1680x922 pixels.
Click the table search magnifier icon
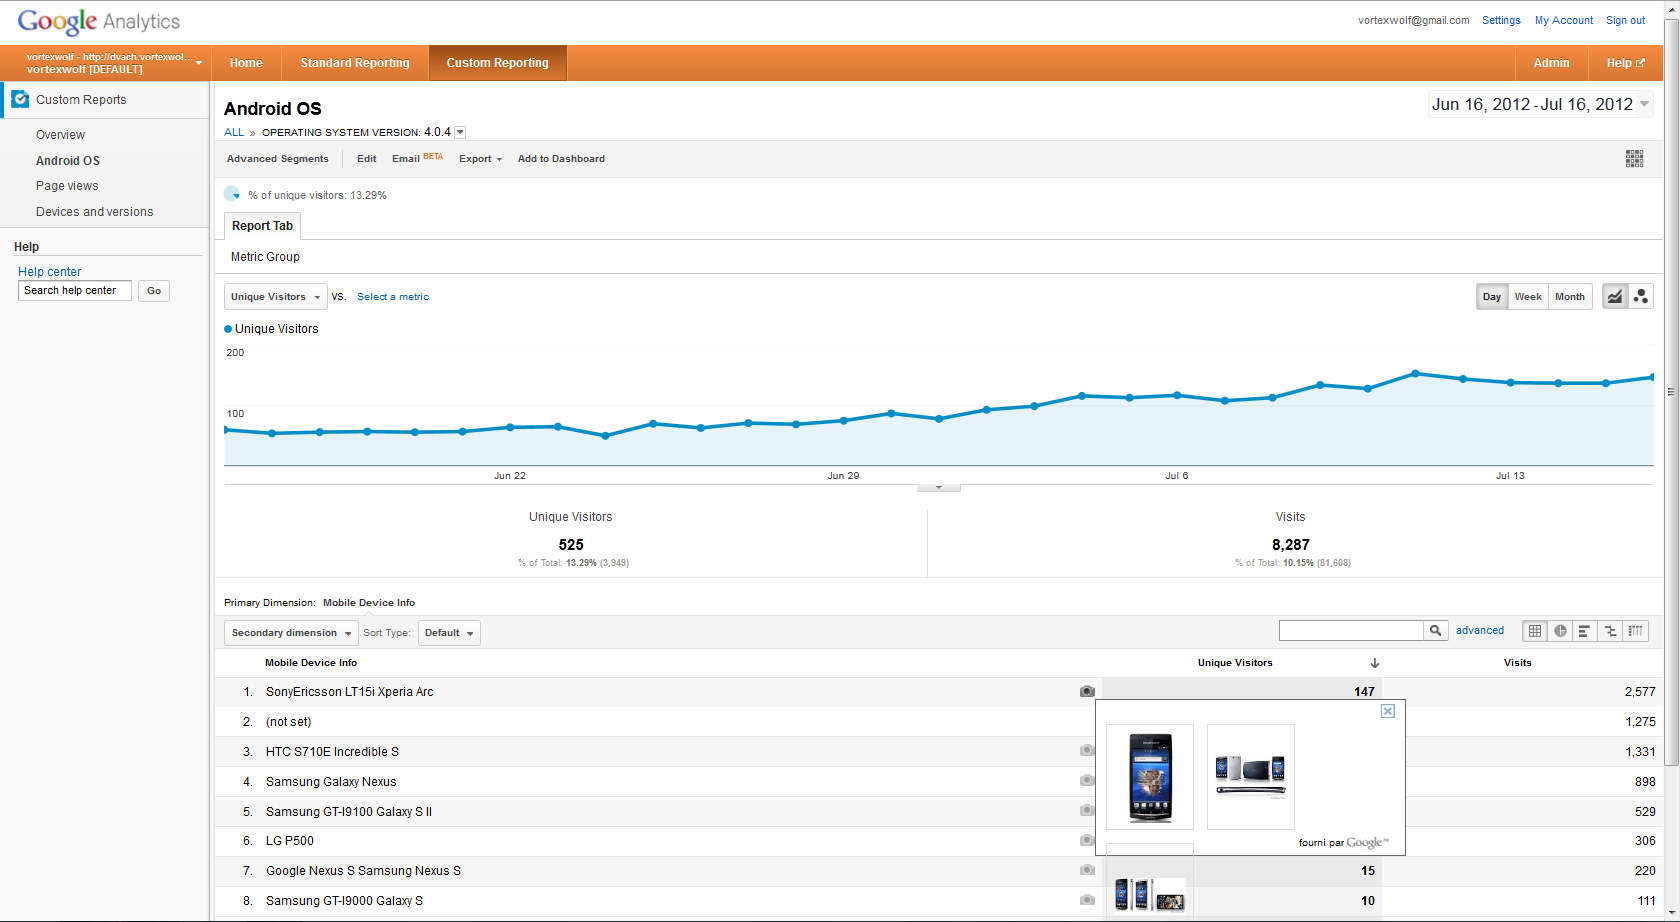coord(1436,630)
